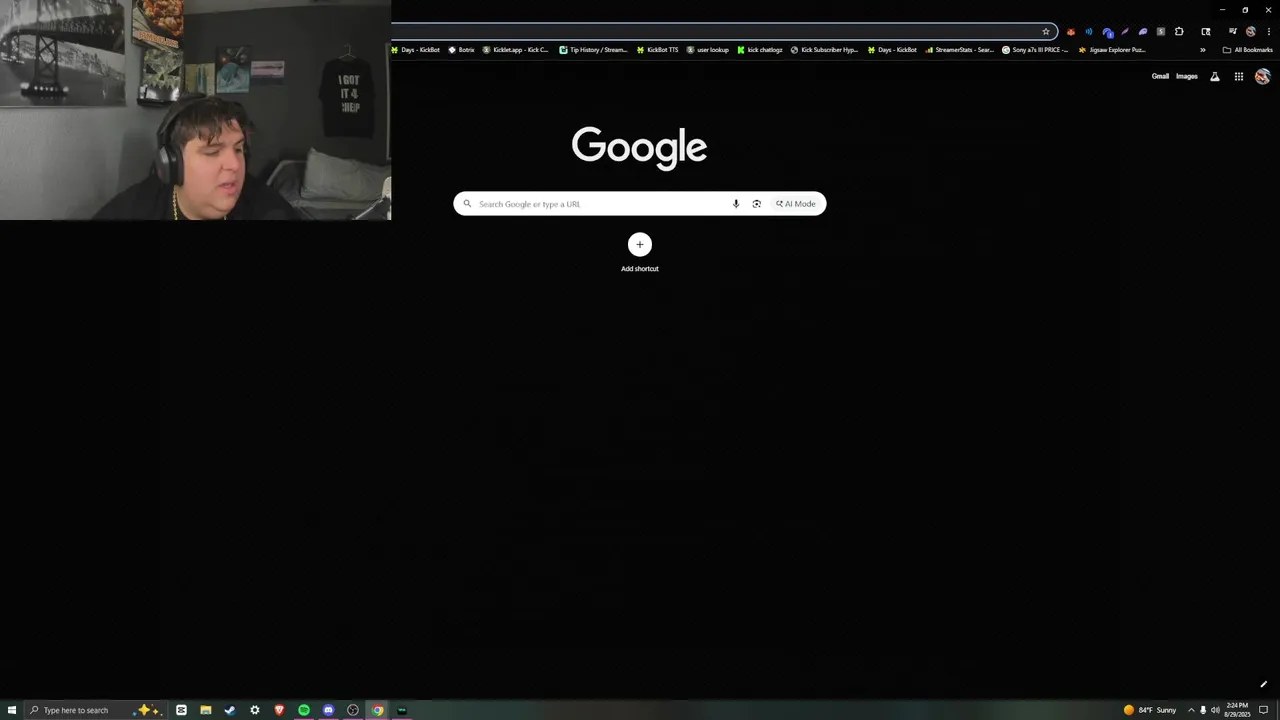
Task: Switch to Chrome on the taskbar
Action: coord(378,710)
